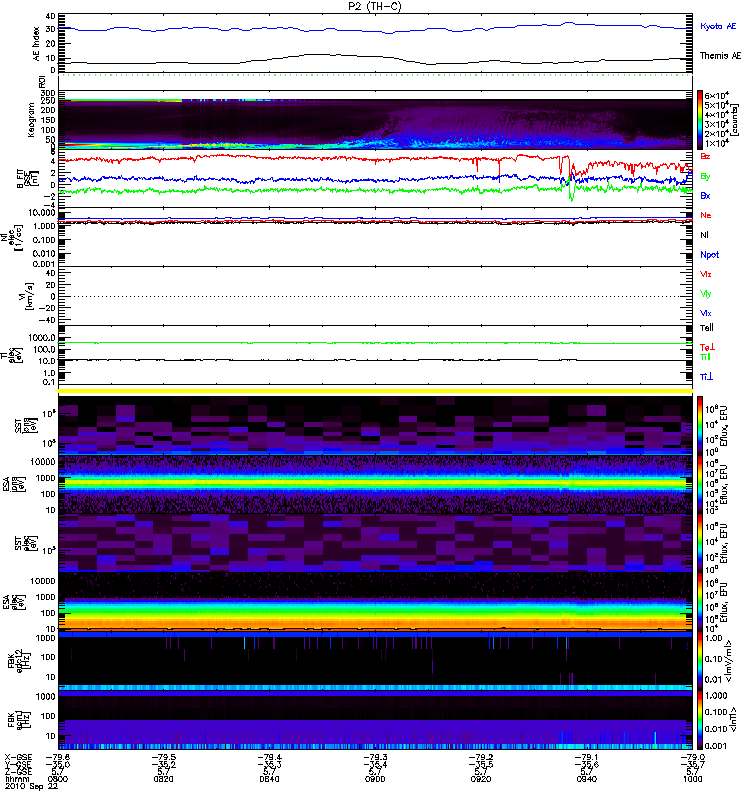The height and width of the screenshot is (800, 750).
Task: Click the green Viy legend label
Action: coord(706,294)
